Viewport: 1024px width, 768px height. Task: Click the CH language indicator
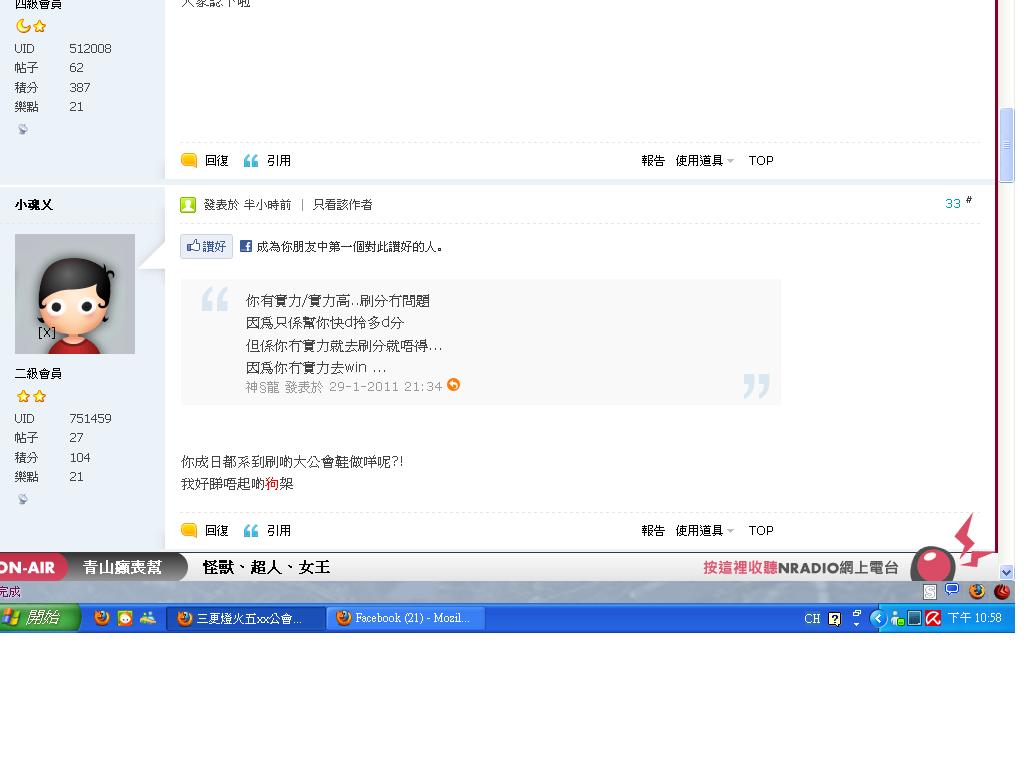click(812, 618)
